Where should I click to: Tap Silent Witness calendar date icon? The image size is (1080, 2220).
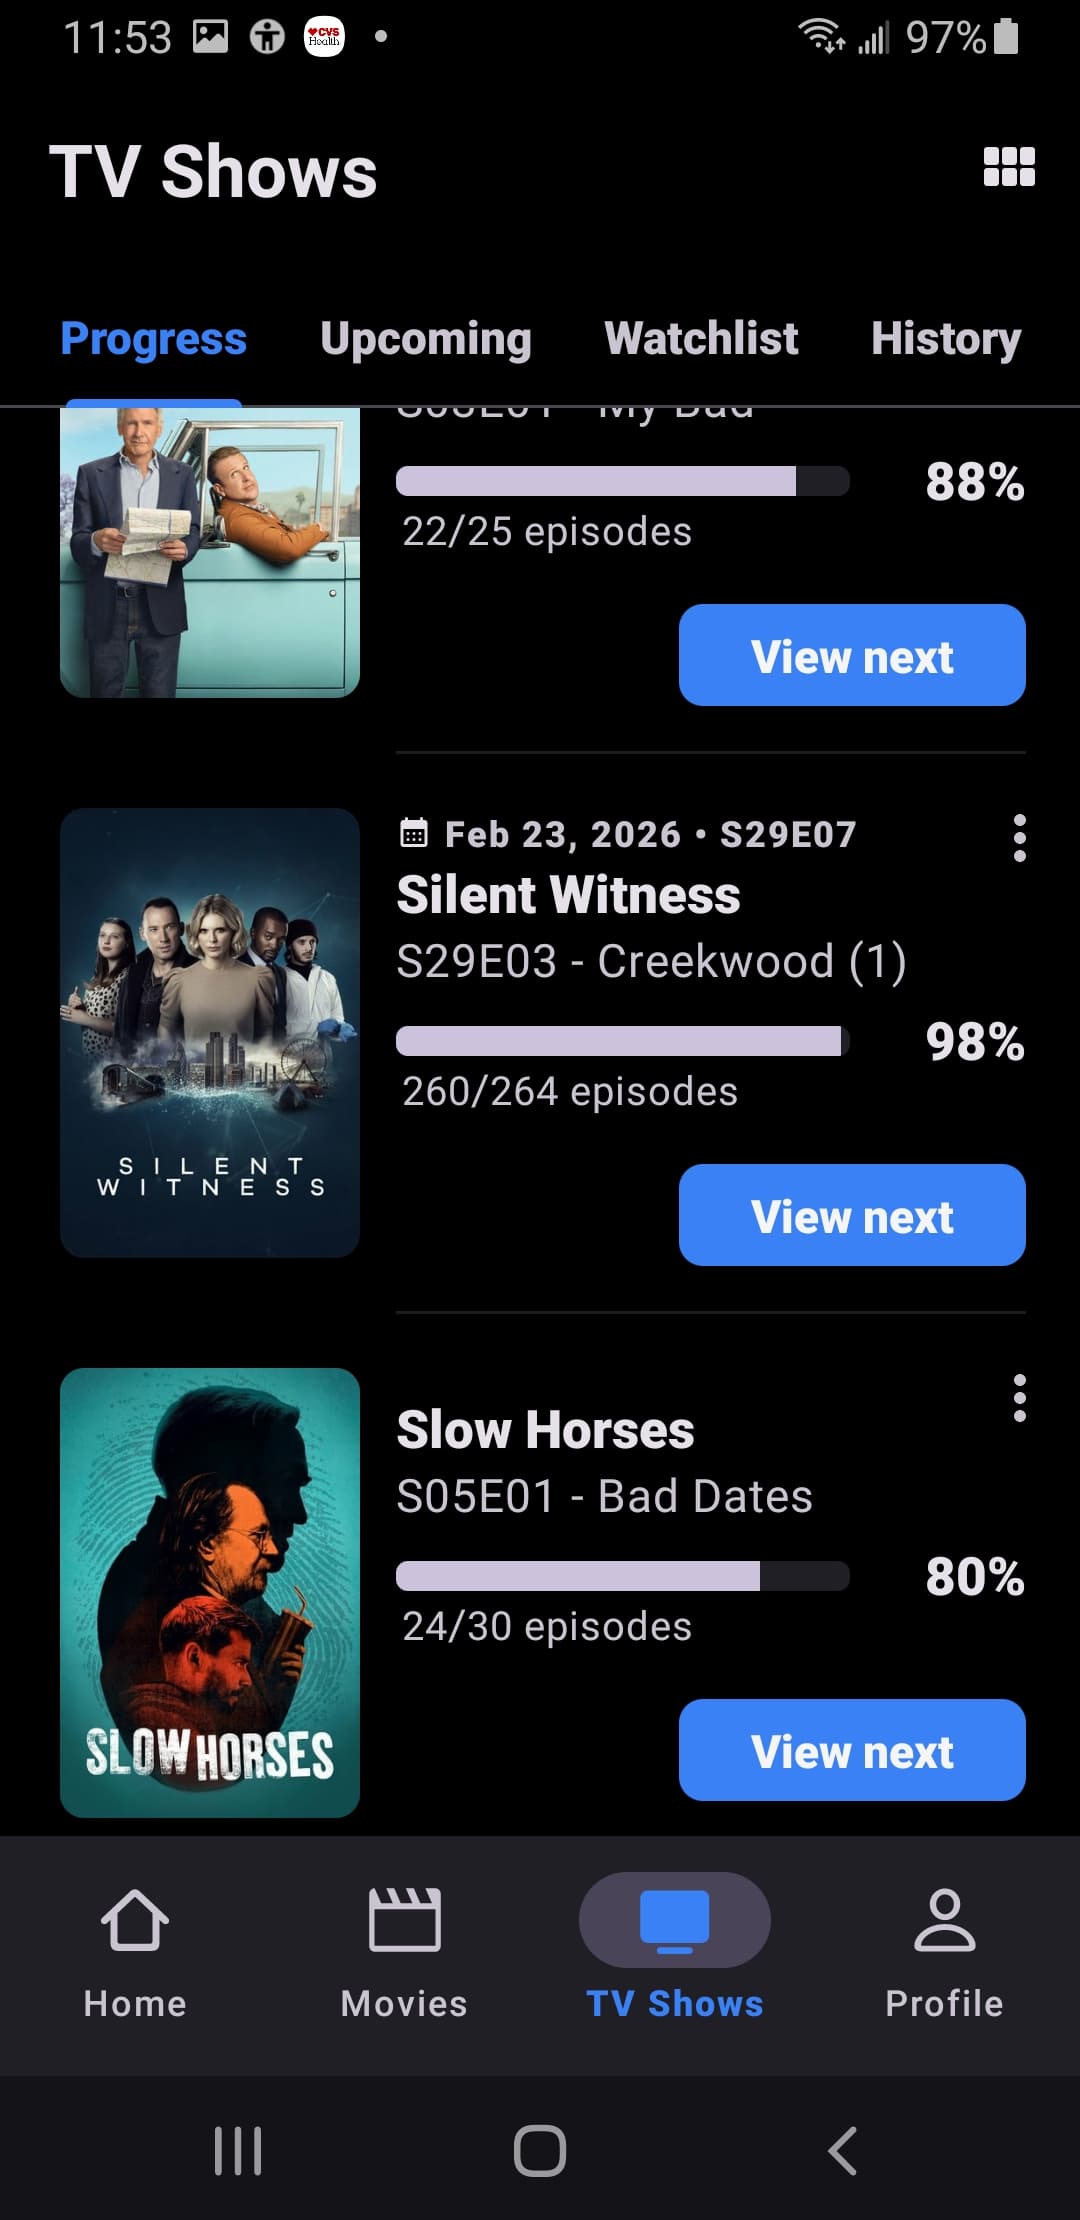click(414, 833)
